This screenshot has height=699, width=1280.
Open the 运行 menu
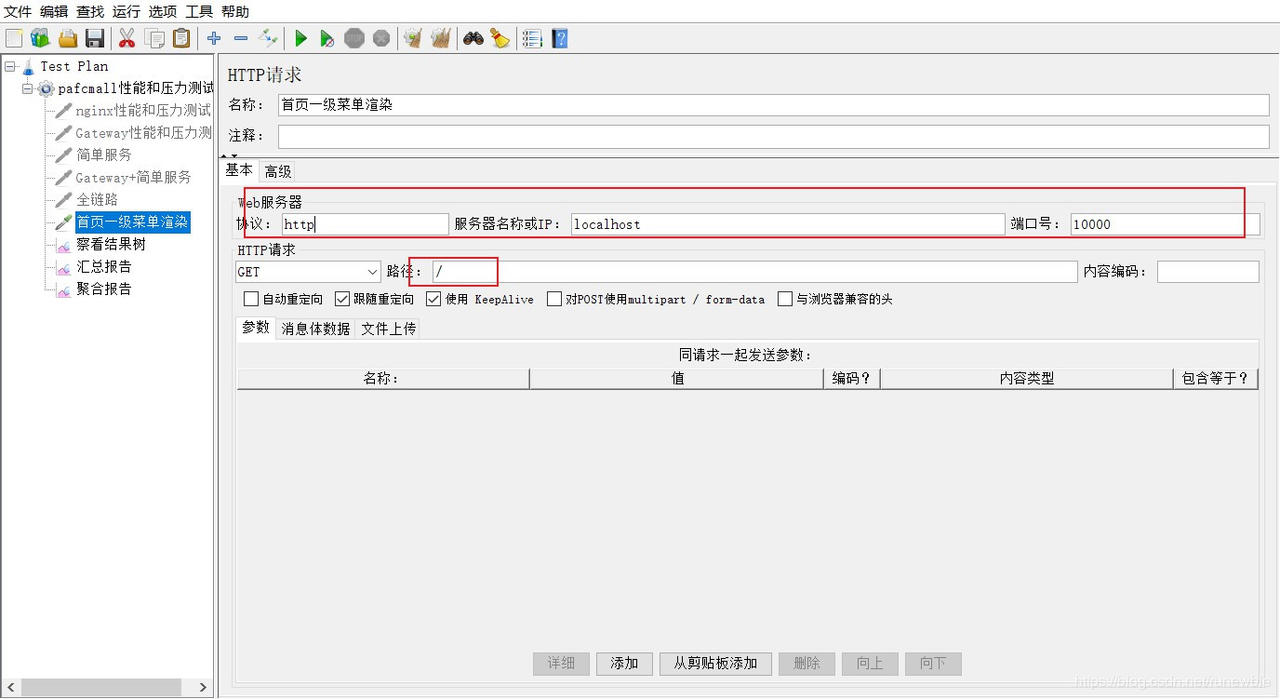126,11
